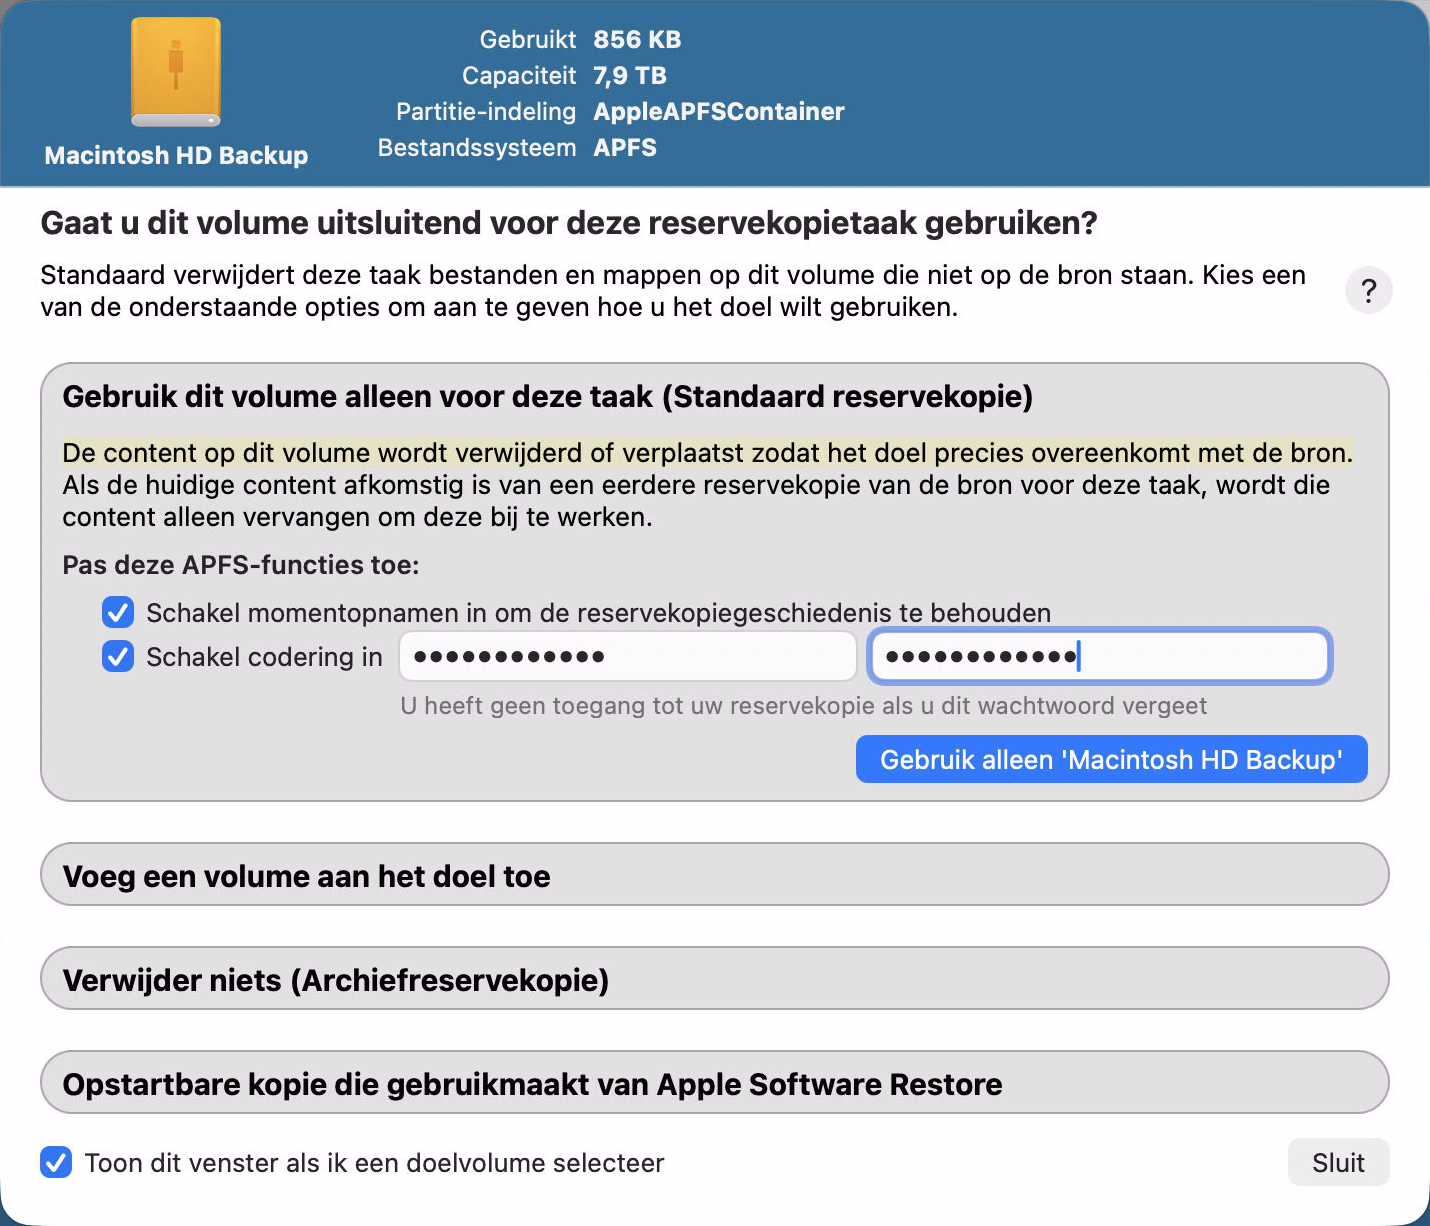1430x1226 pixels.
Task: Click the APFS Bestandssysteem value
Action: point(625,147)
